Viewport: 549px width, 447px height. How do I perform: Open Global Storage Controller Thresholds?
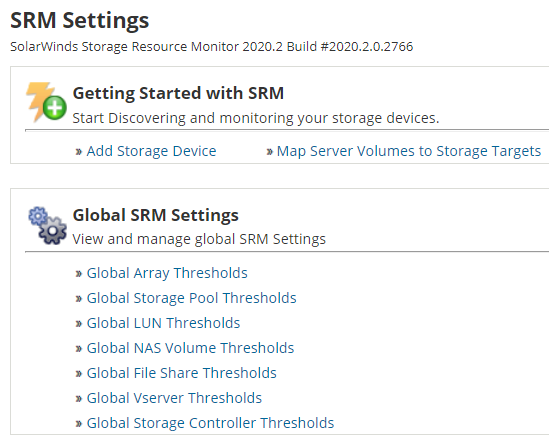210,423
